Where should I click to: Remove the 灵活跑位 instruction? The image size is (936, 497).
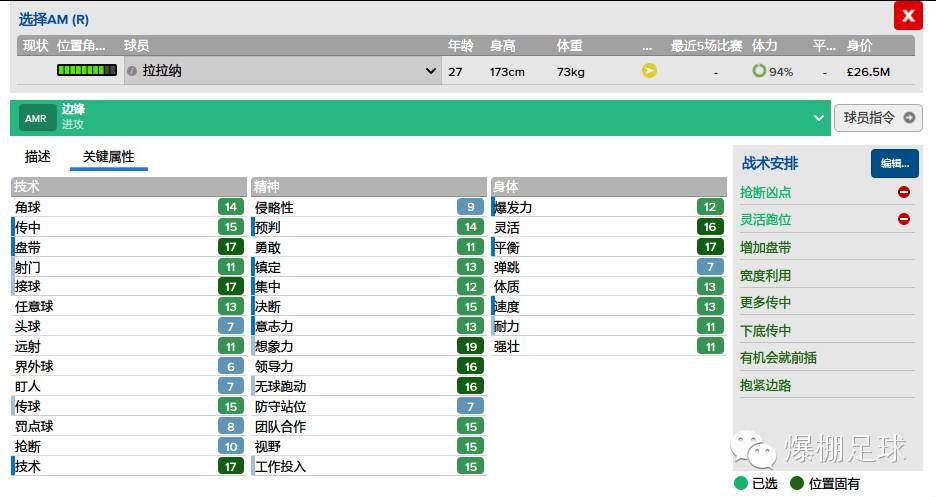(x=904, y=220)
